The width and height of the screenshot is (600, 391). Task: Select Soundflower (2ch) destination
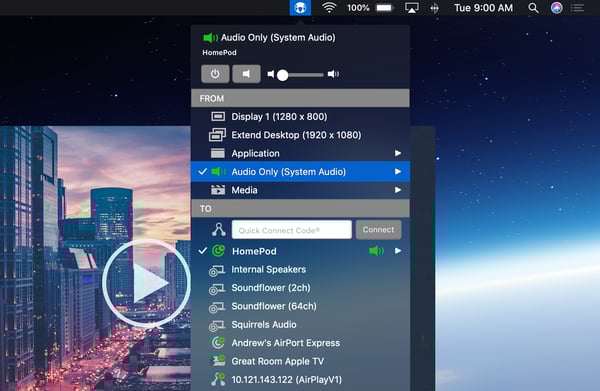click(300, 288)
